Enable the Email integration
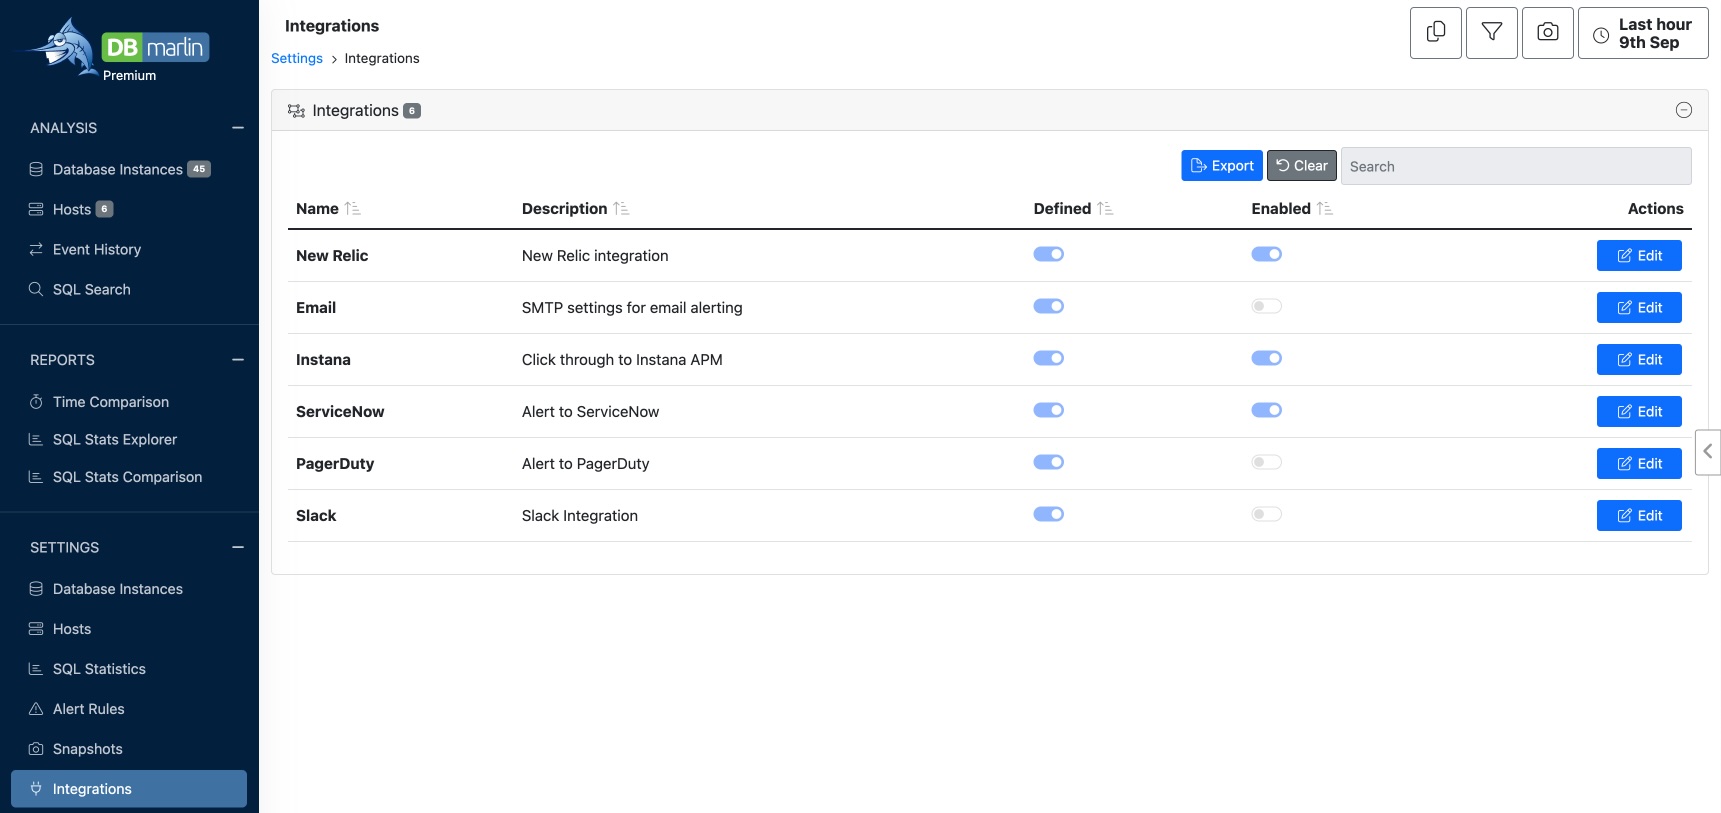 pyautogui.click(x=1266, y=306)
